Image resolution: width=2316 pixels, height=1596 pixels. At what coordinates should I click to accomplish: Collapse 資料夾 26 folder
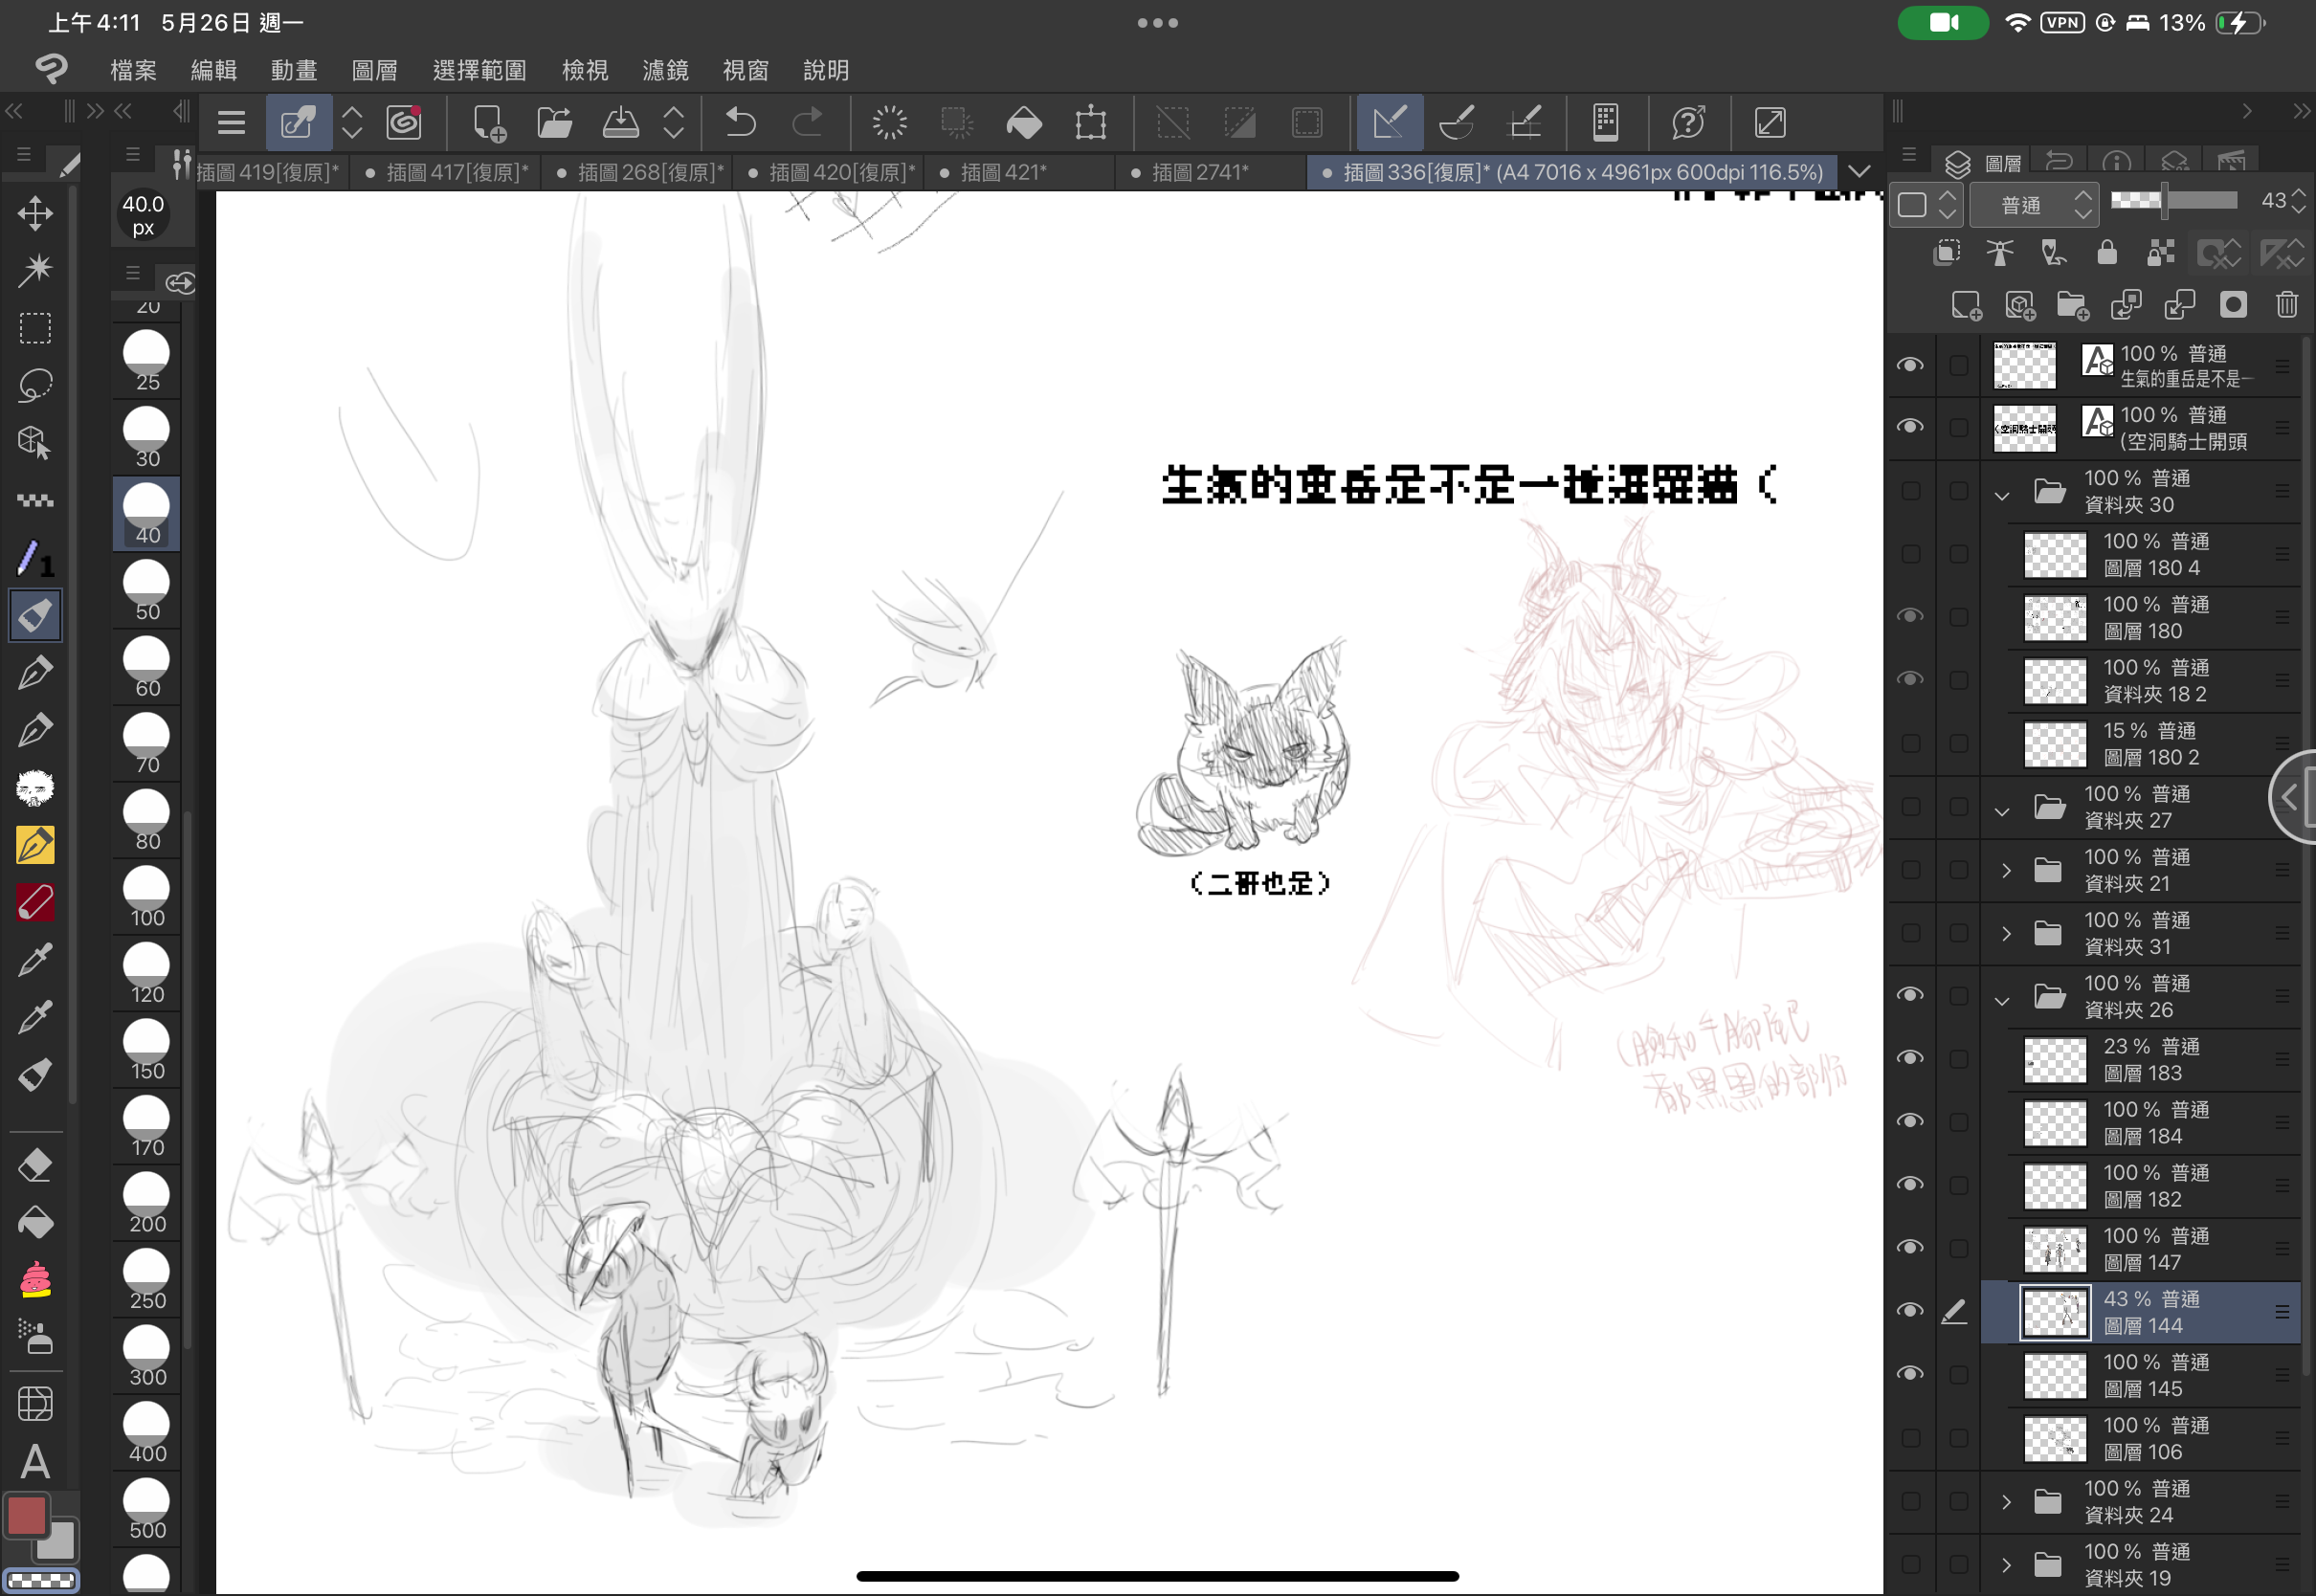click(2002, 1000)
